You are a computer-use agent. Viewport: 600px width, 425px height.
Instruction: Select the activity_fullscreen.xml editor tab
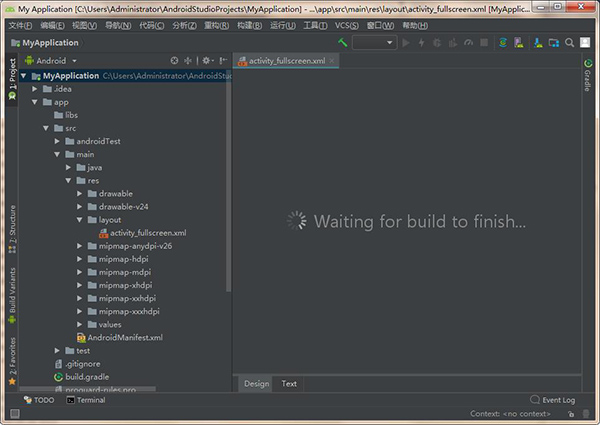[286, 61]
